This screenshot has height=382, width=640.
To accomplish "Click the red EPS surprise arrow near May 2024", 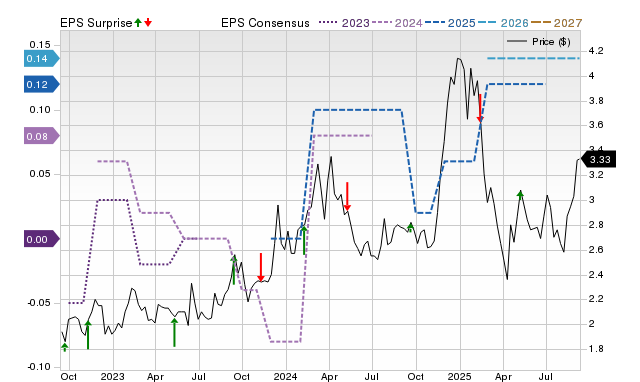I will click(x=347, y=197).
